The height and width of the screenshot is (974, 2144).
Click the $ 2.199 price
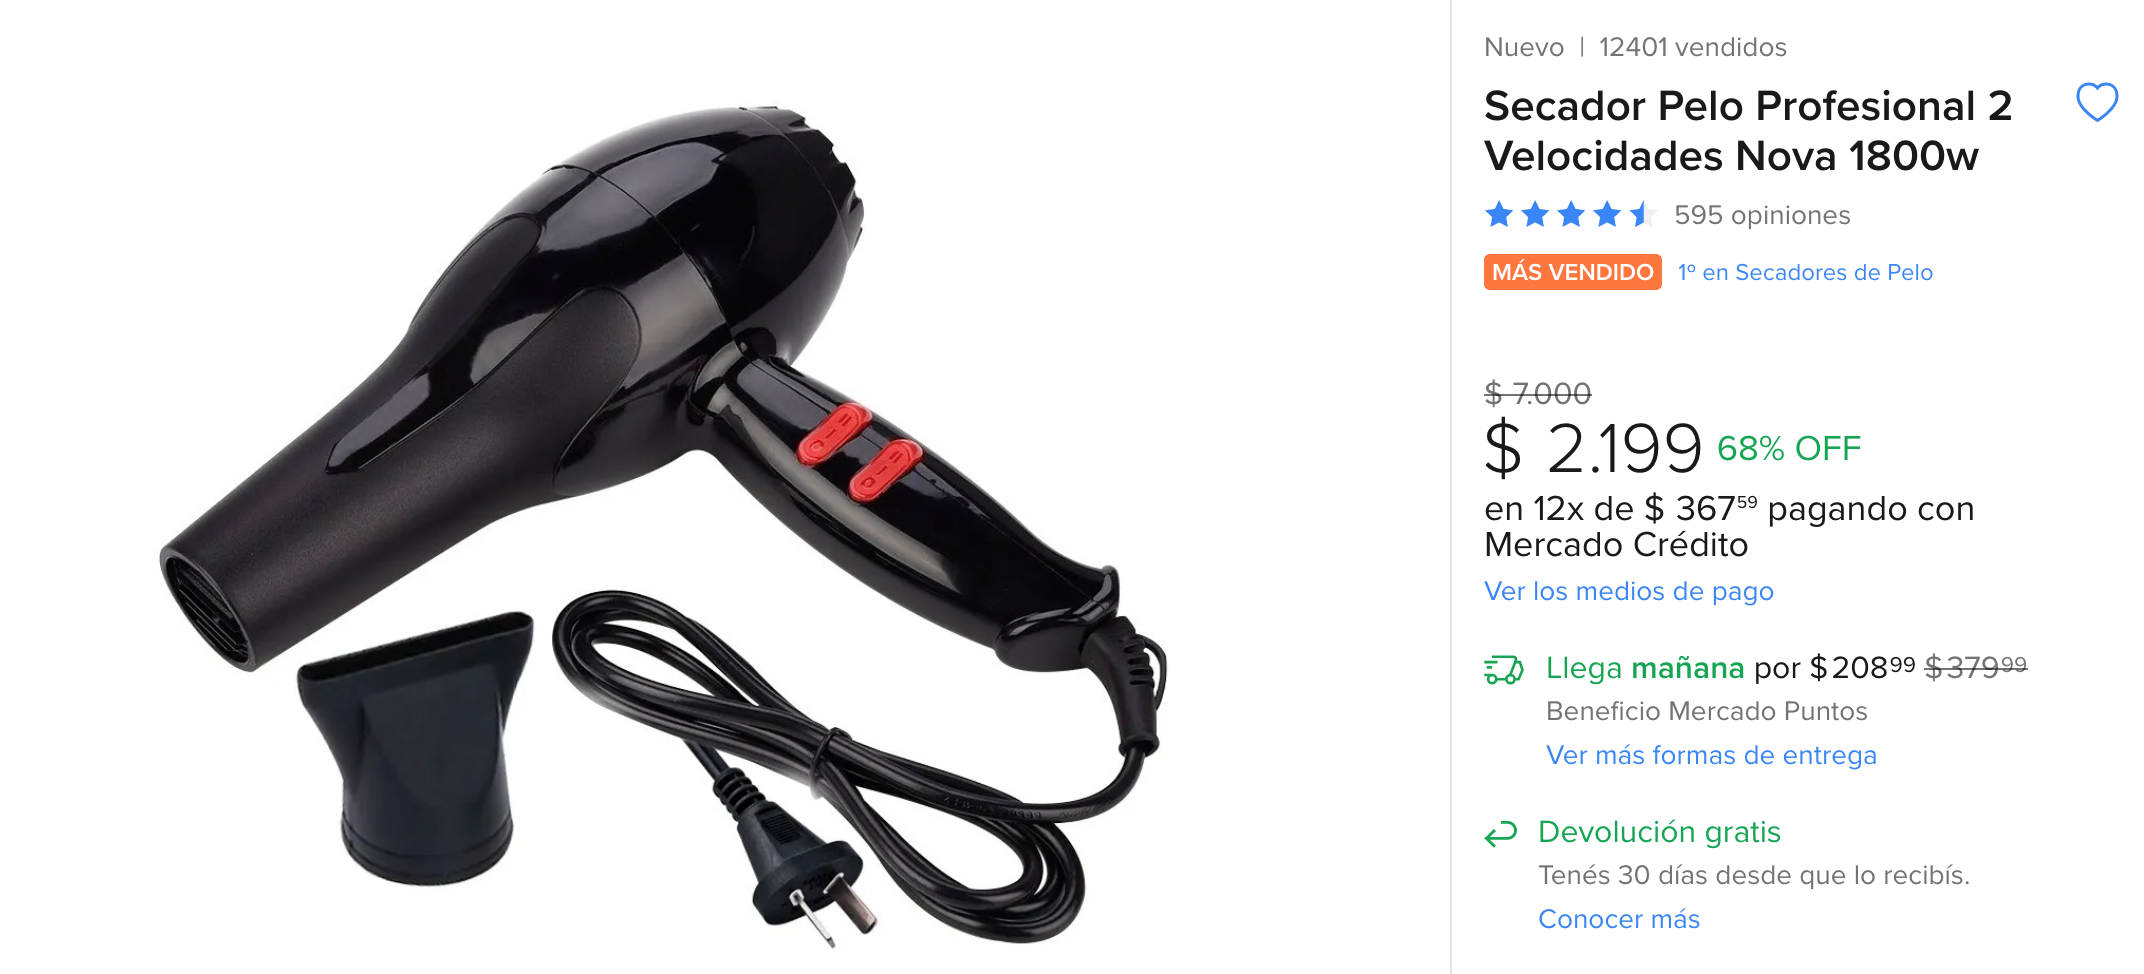click(1593, 448)
